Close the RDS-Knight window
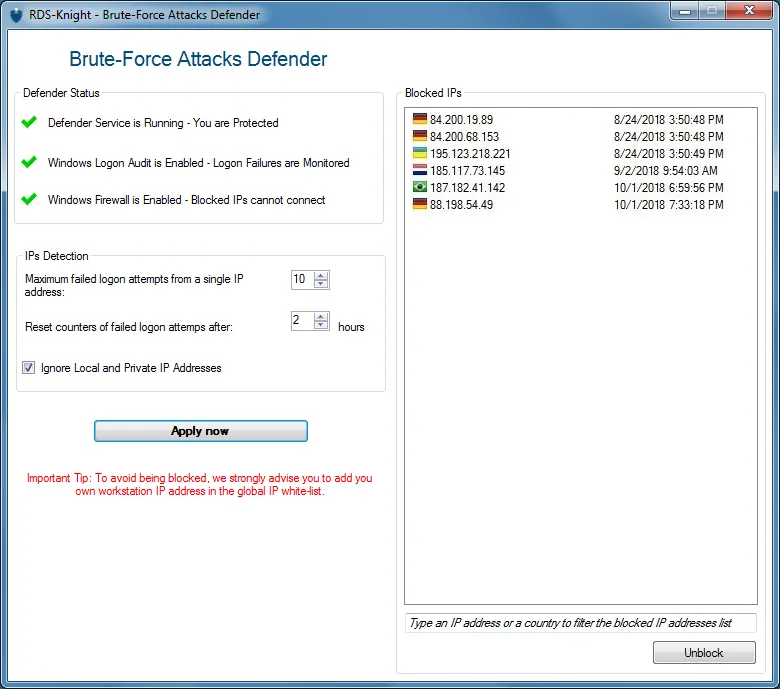Screen dimensions: 780x689 (x=749, y=11)
